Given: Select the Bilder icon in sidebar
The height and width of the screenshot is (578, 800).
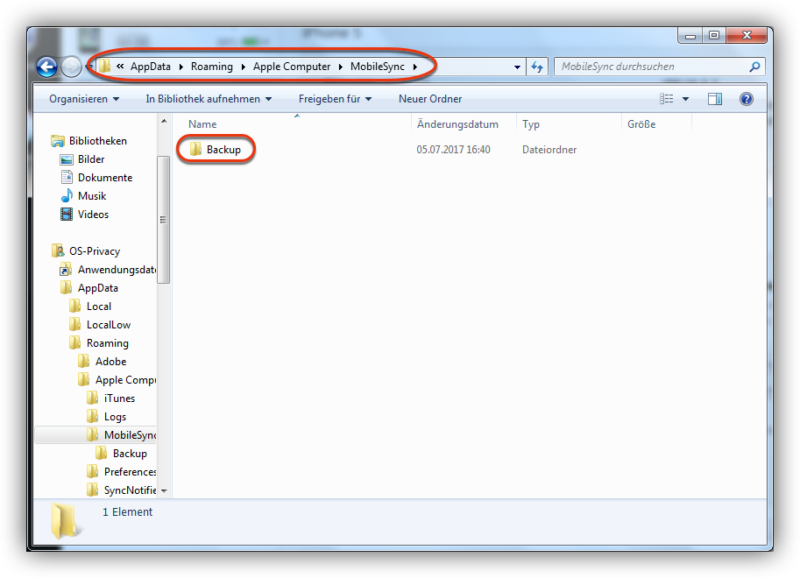Looking at the screenshot, I should click(66, 160).
